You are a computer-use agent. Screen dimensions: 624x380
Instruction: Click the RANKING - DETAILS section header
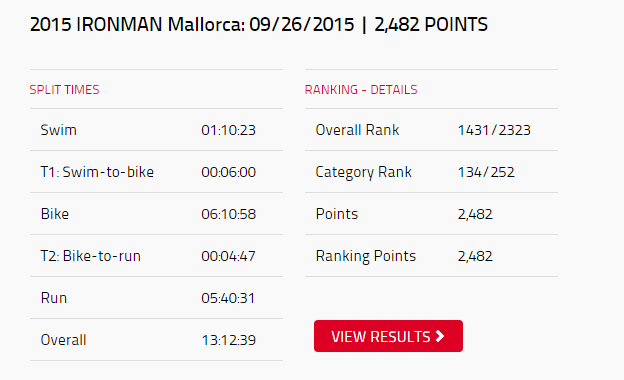(361, 90)
